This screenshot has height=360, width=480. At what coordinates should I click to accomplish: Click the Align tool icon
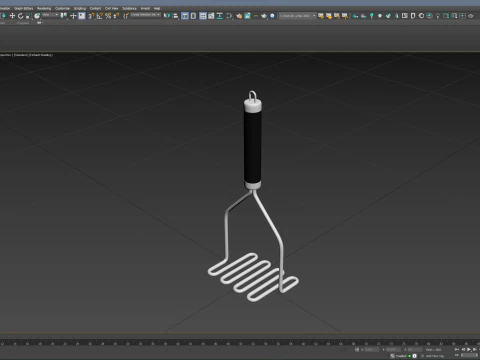tap(175, 16)
